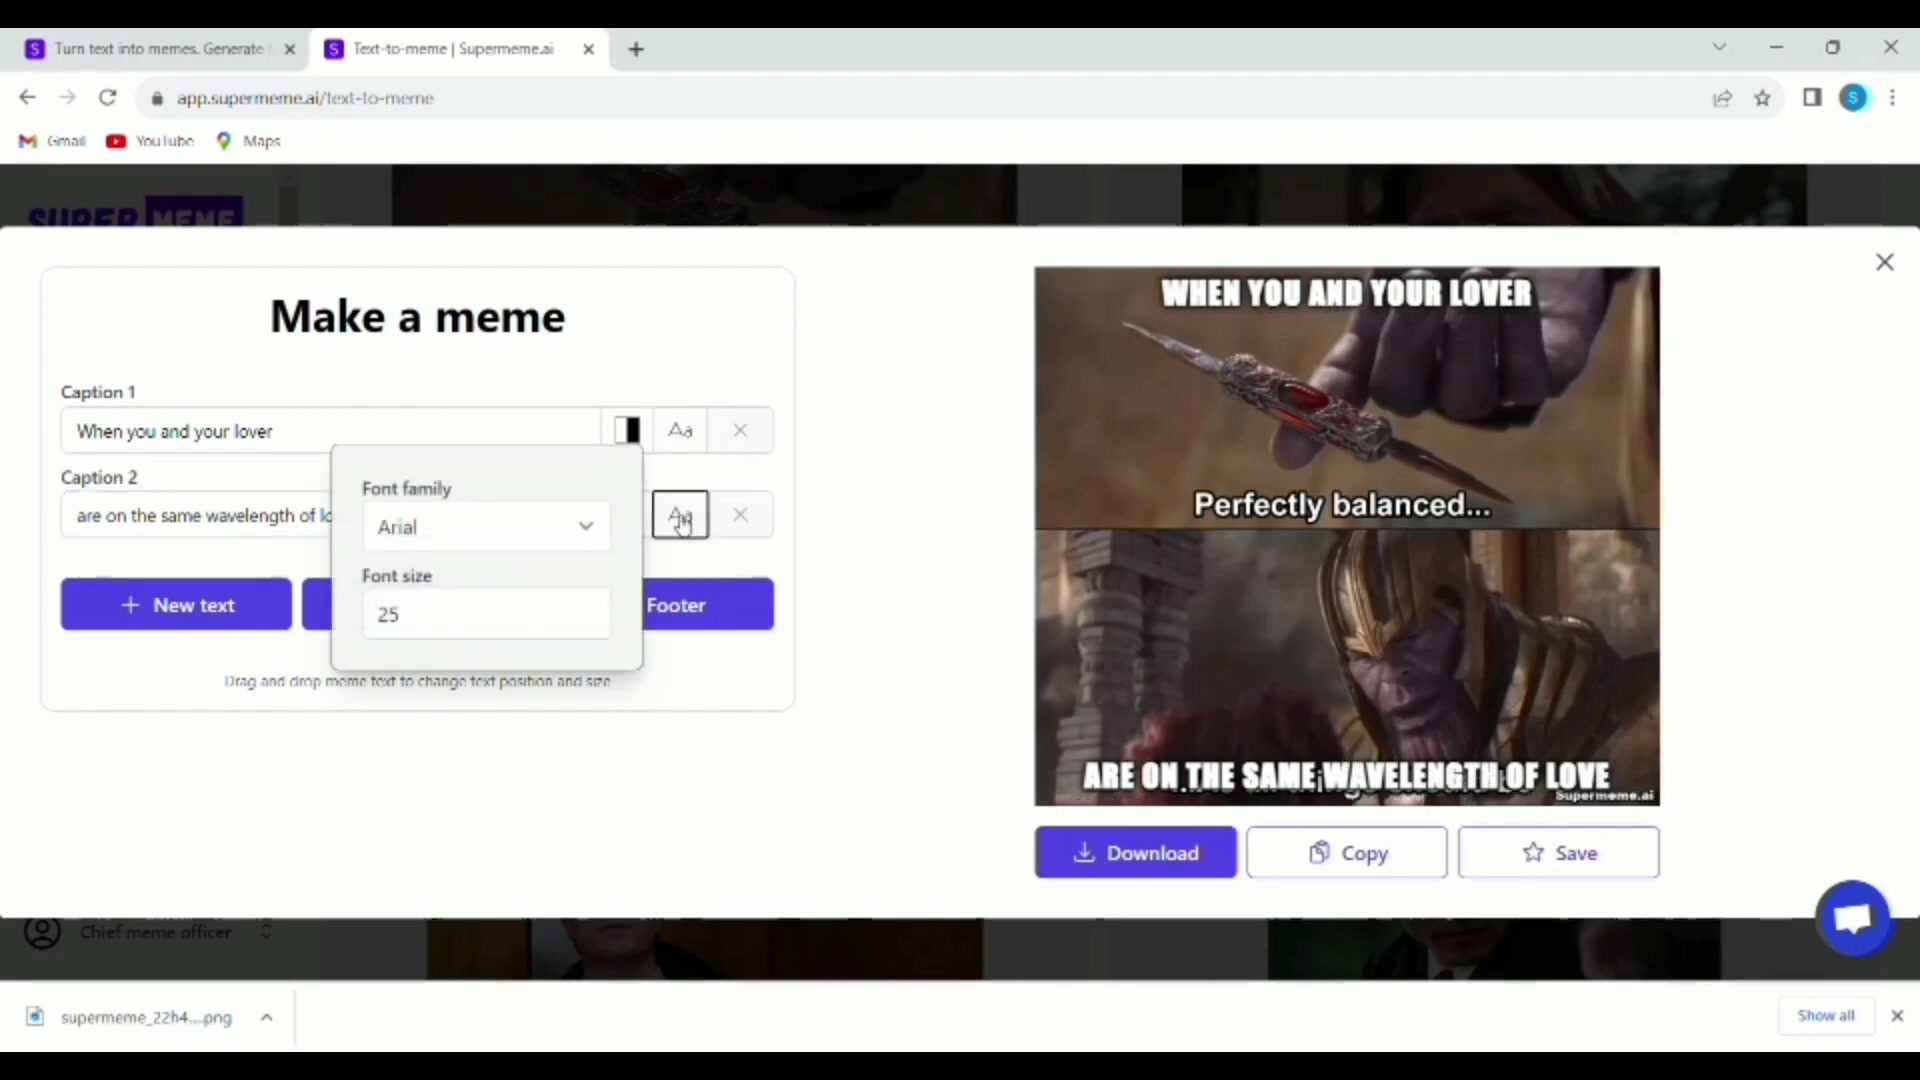1920x1080 pixels.
Task: Add a New text caption
Action: (x=176, y=605)
